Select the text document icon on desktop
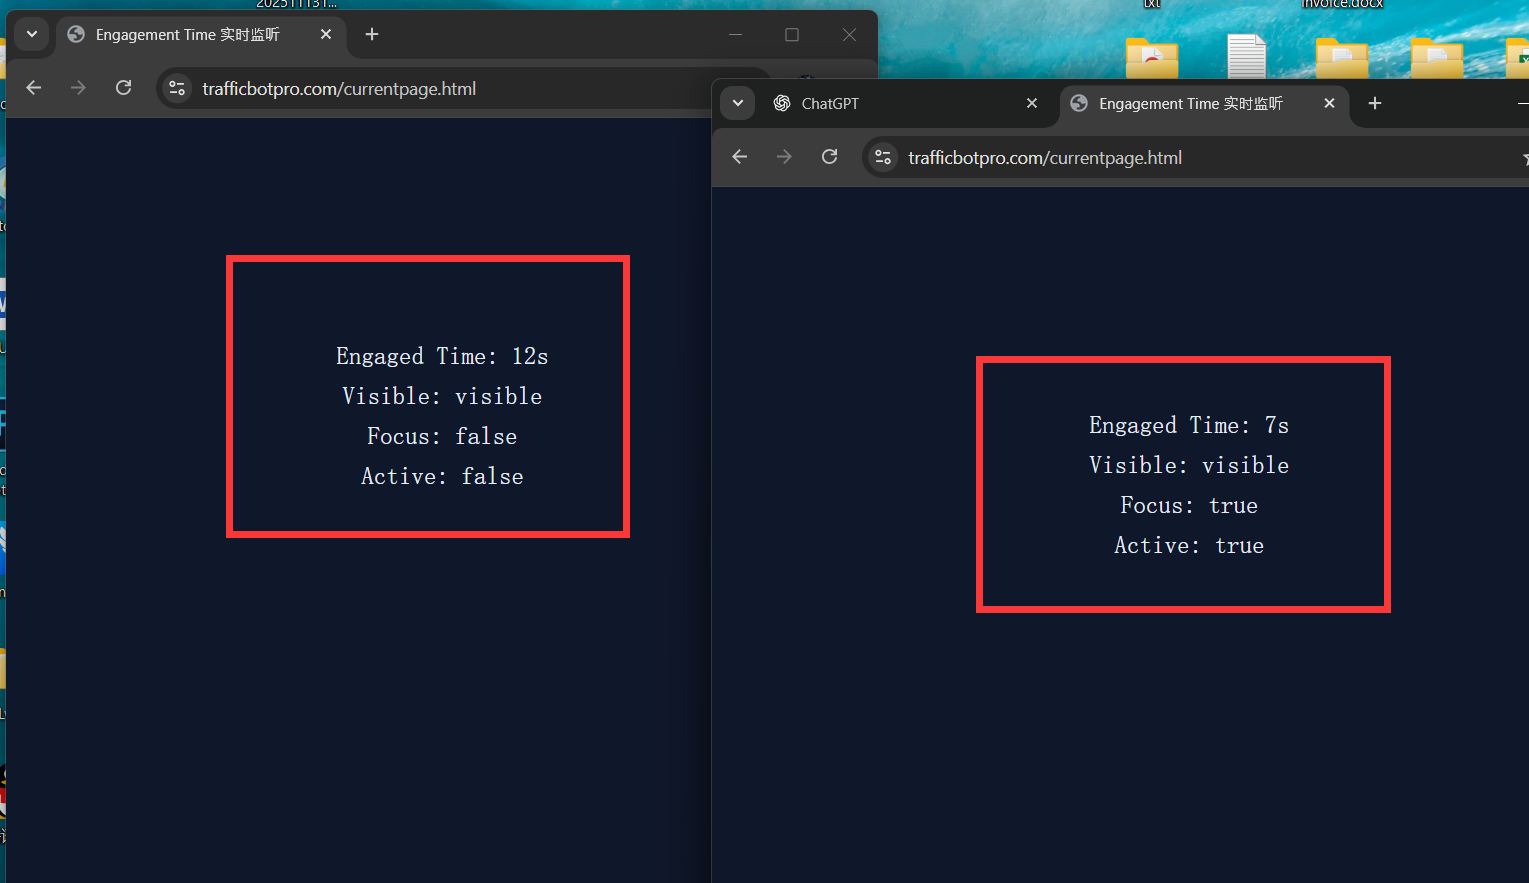This screenshot has width=1529, height=883. 1246,56
